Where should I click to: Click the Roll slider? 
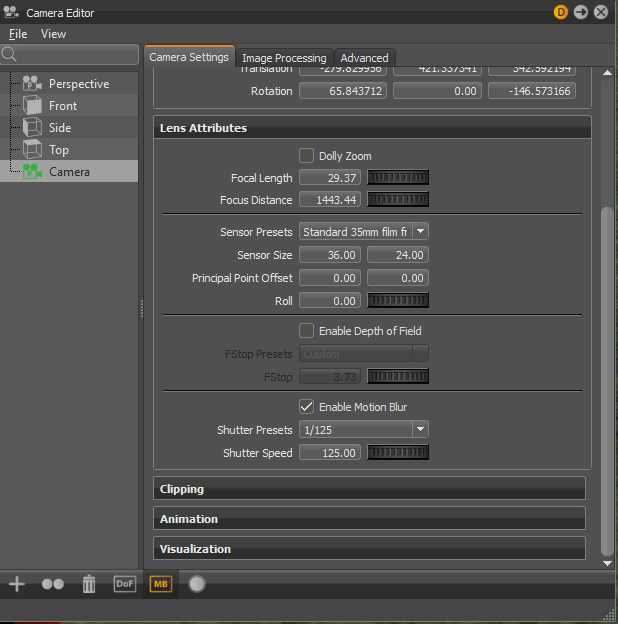point(398,300)
